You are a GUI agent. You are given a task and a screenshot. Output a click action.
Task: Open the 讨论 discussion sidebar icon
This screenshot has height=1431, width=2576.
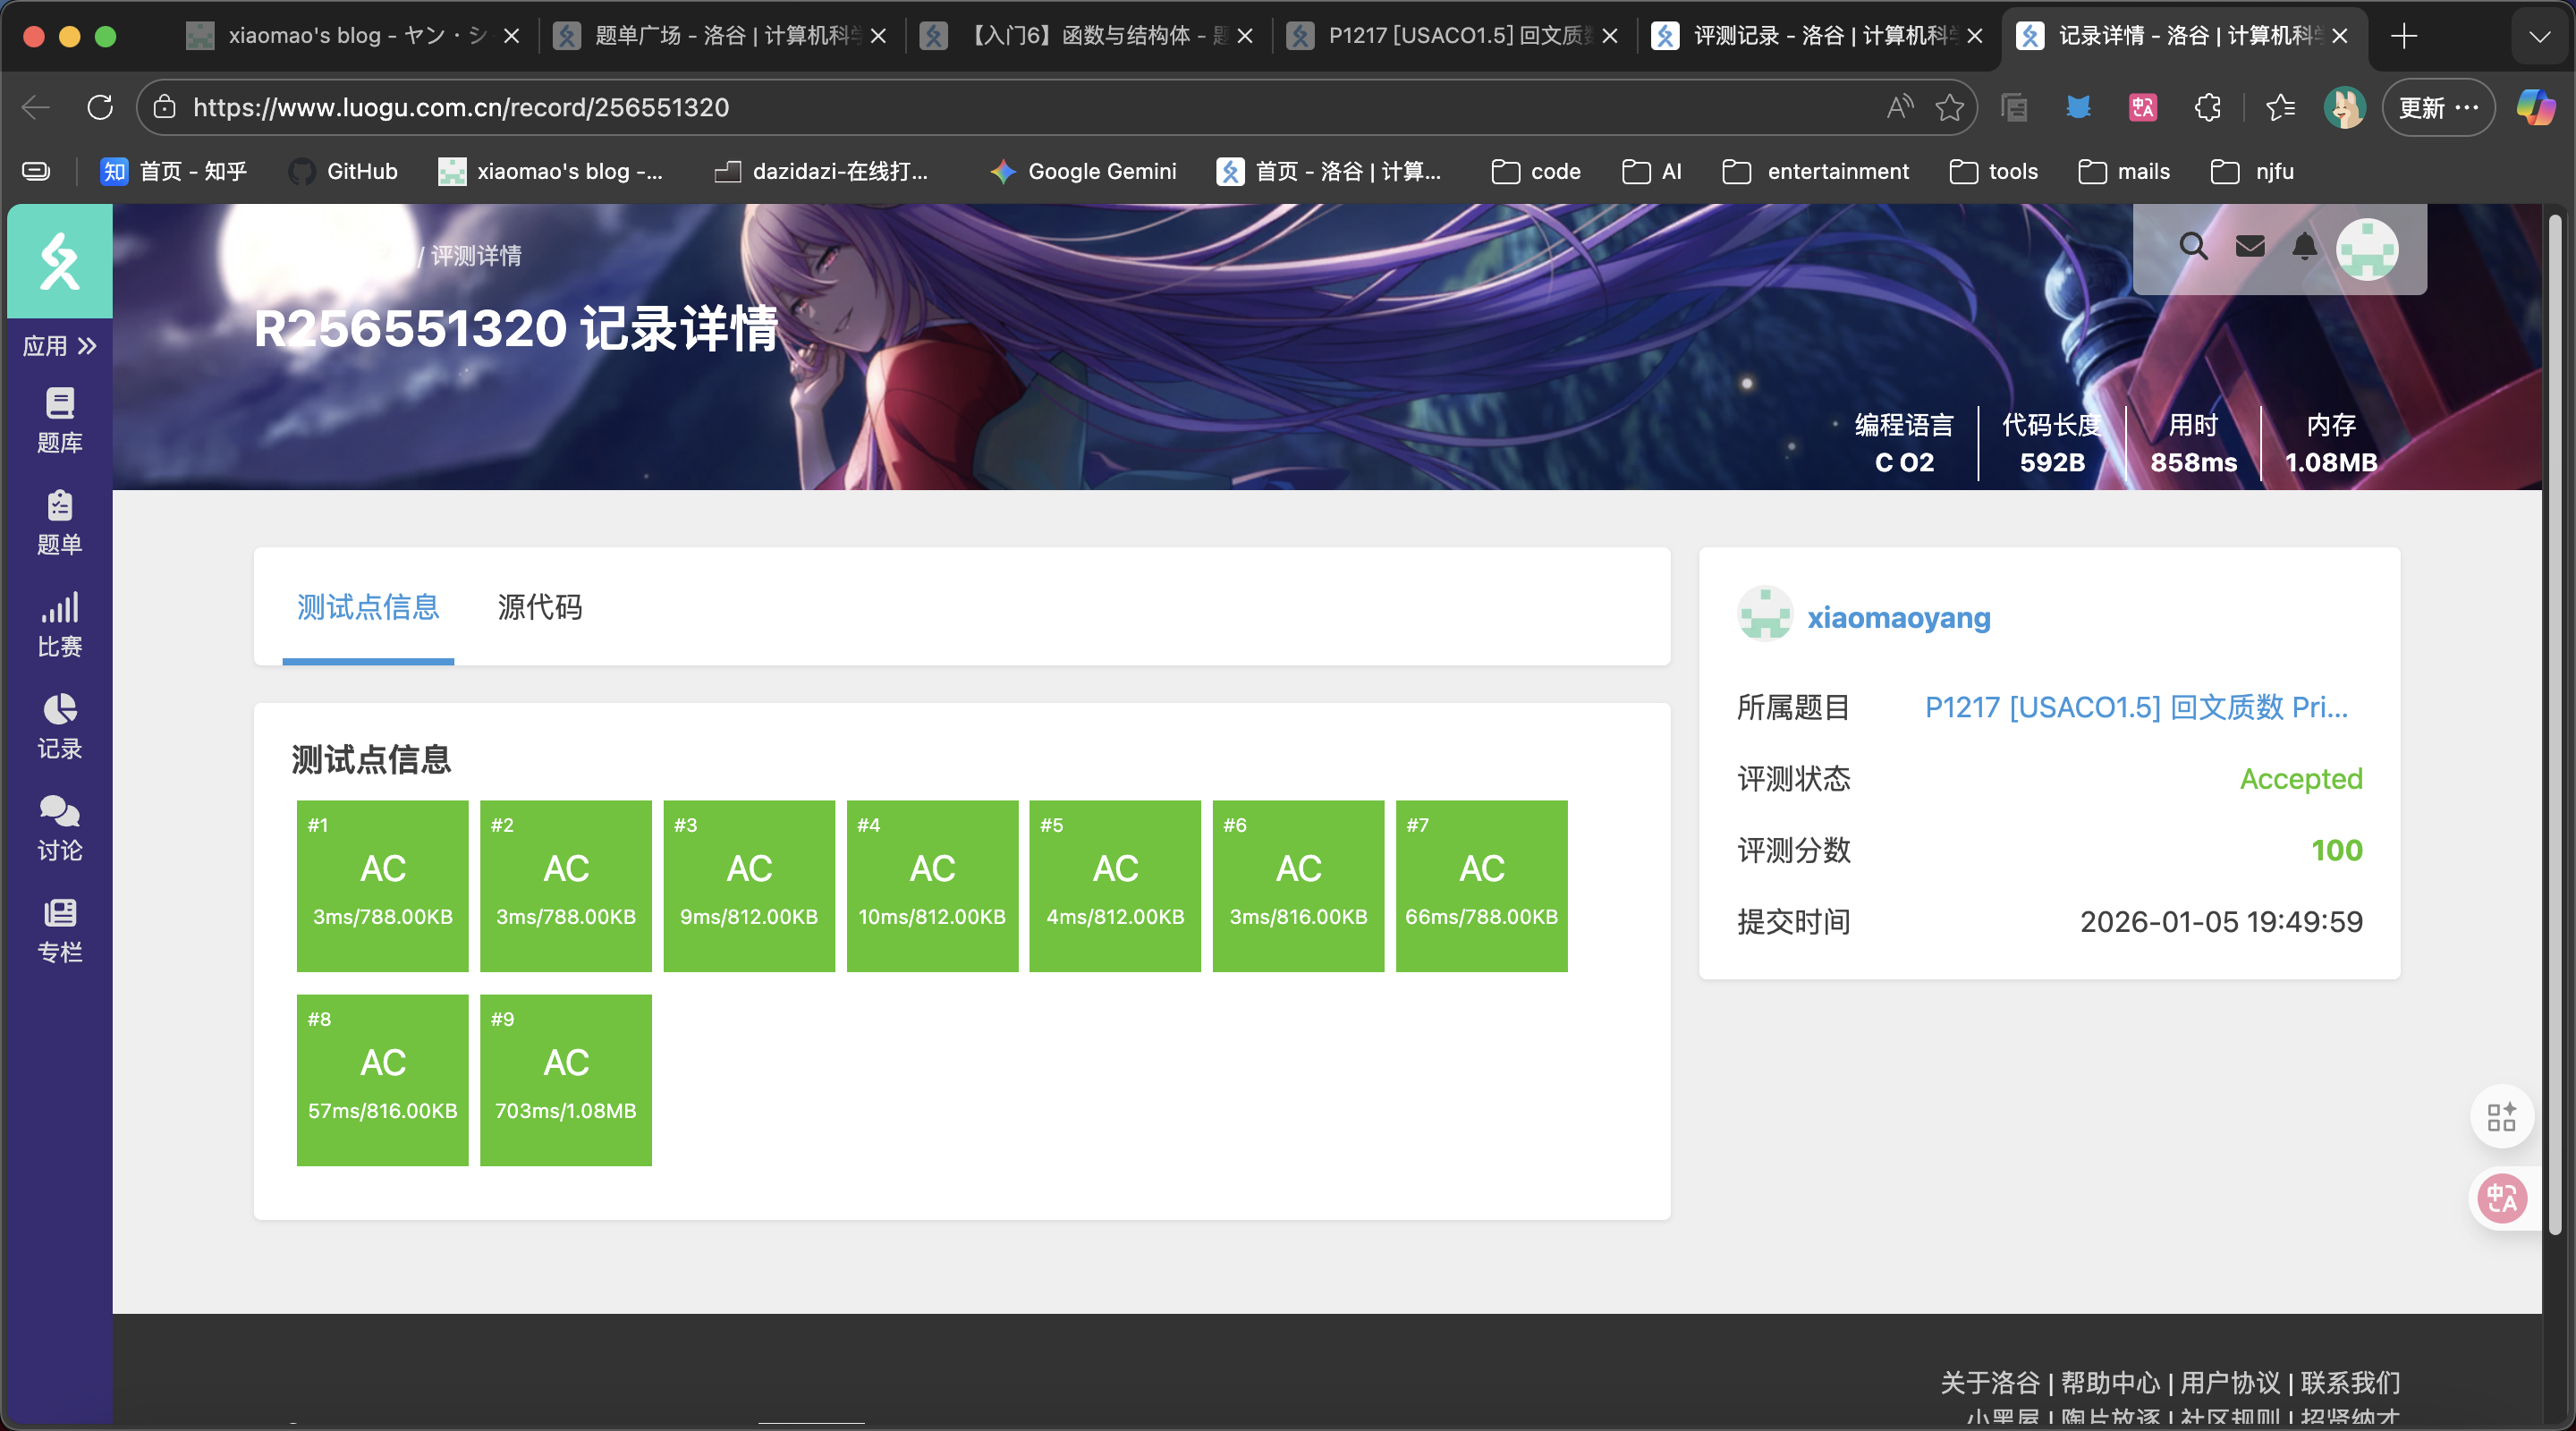click(x=59, y=829)
